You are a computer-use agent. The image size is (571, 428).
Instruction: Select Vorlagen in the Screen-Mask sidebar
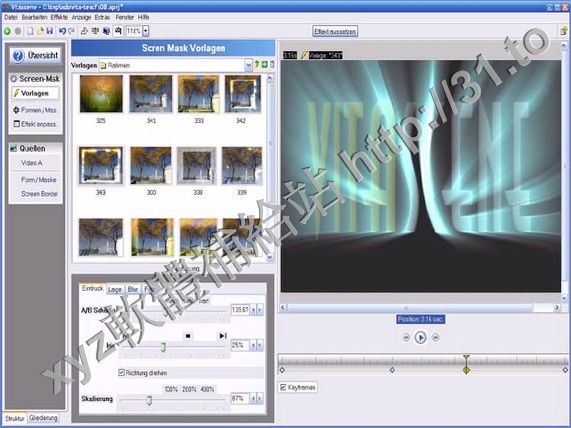click(35, 93)
